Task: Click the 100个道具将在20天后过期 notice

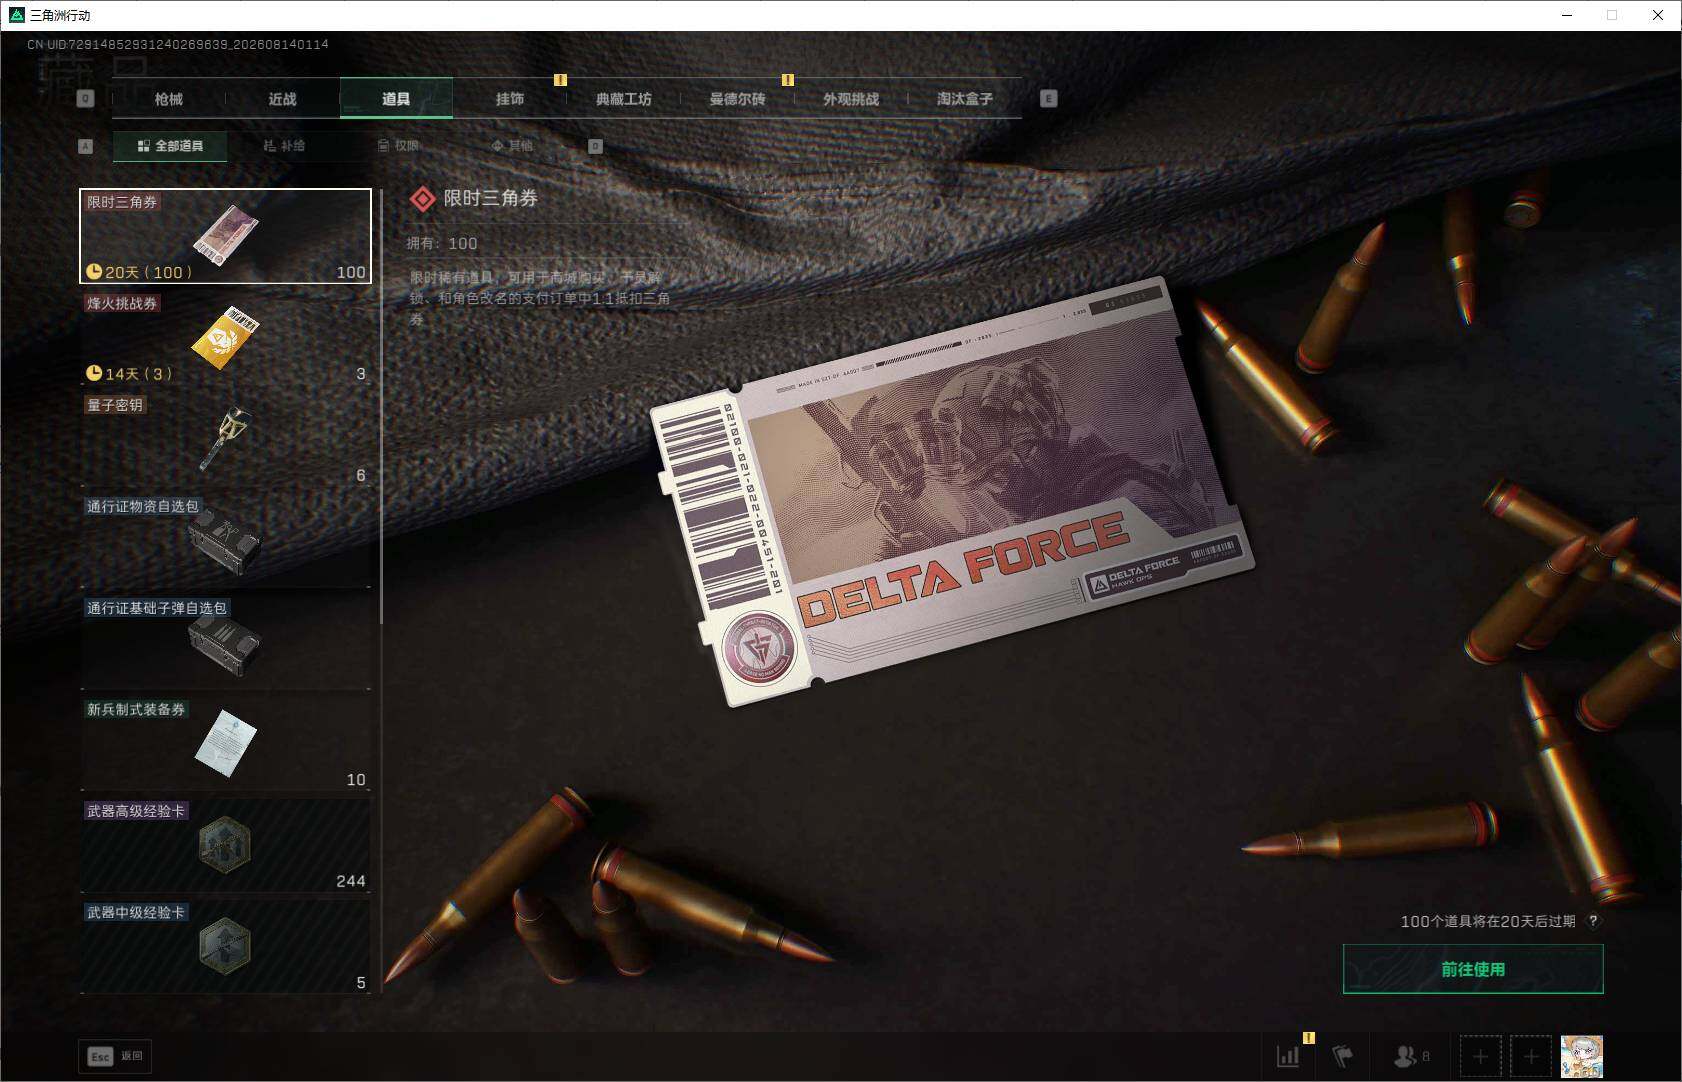Action: (x=1488, y=921)
